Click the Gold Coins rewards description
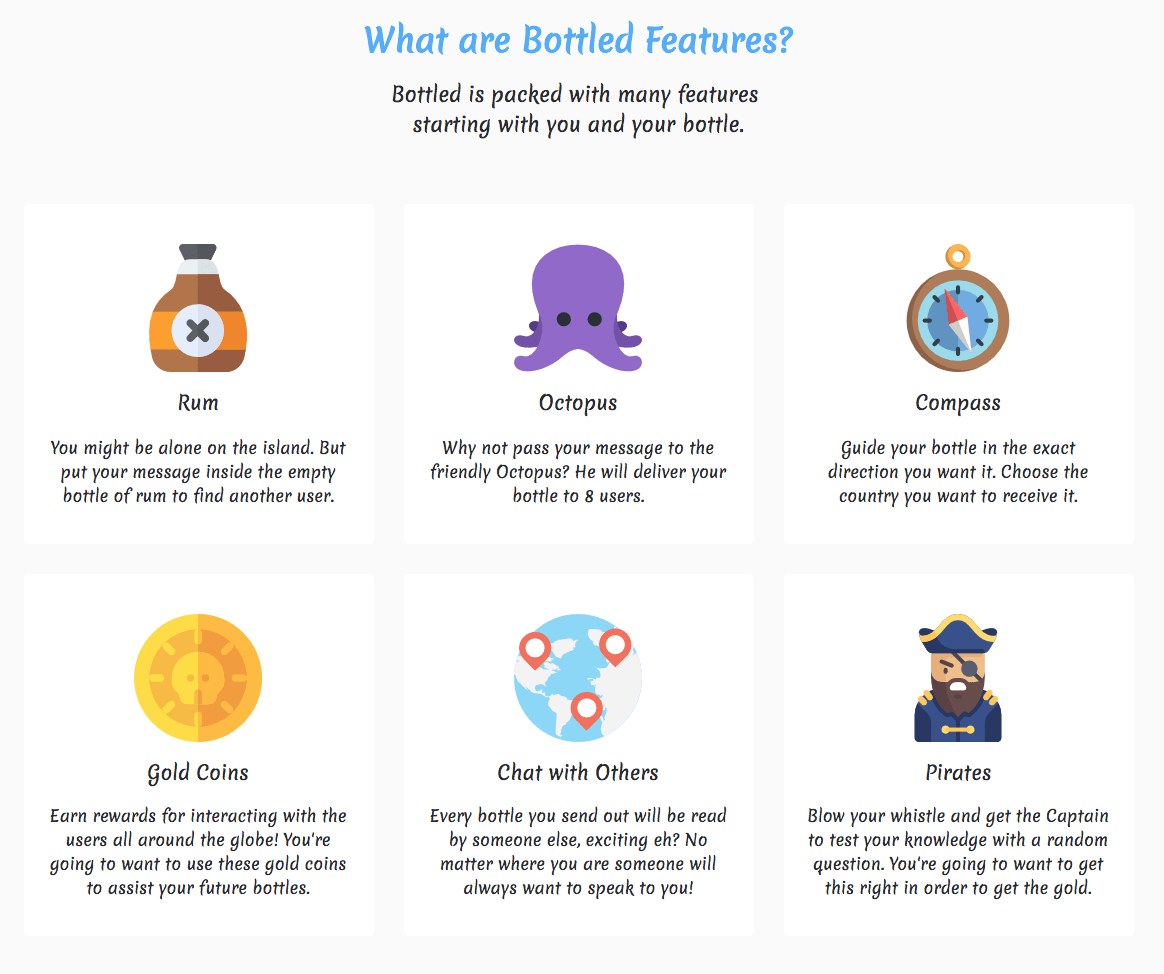 pos(198,852)
